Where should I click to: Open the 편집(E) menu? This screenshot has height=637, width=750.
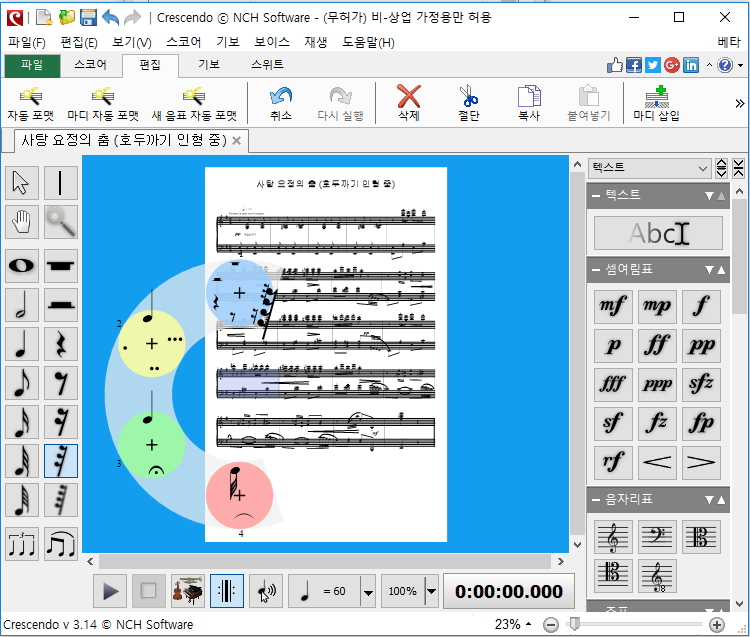[x=79, y=42]
